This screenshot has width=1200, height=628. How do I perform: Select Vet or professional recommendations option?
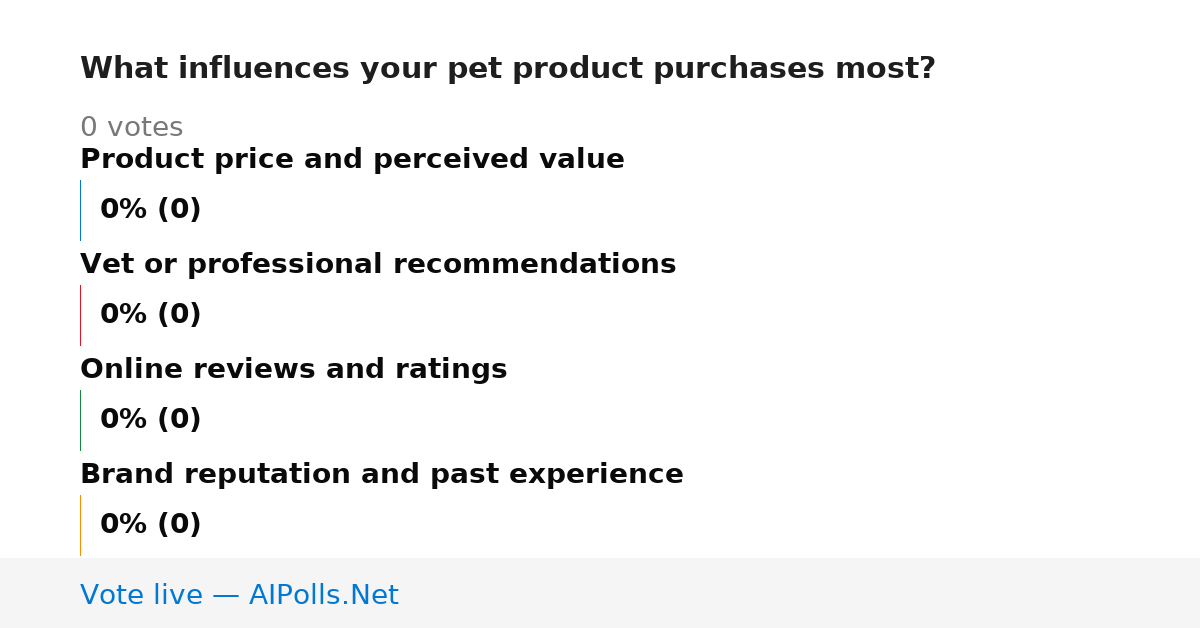pyautogui.click(x=378, y=265)
